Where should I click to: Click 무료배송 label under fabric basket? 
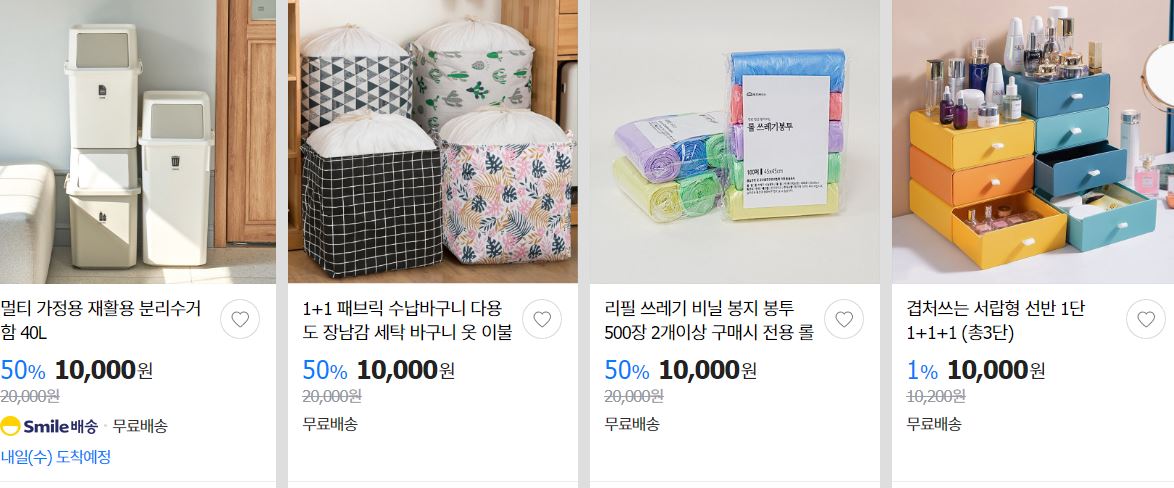[330, 424]
